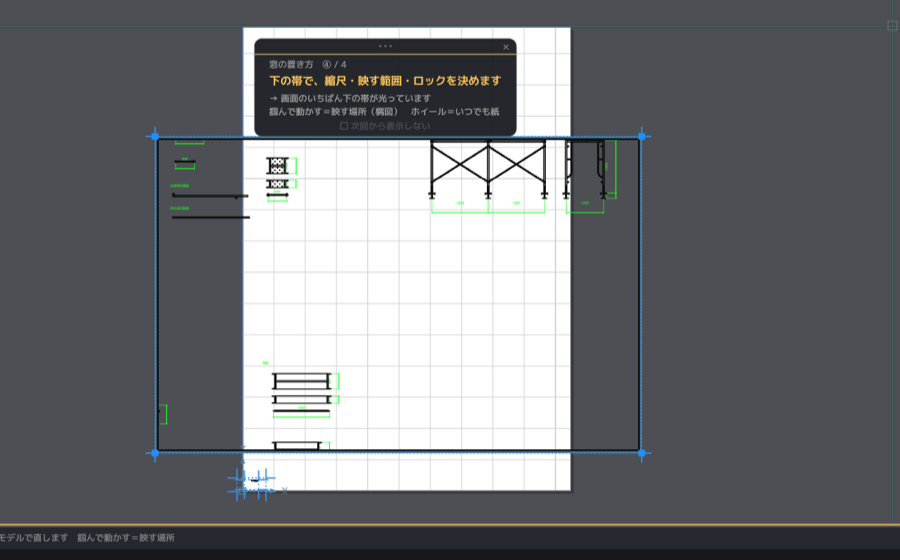
Task: Click the step indicator 窓の置き方 ④ / 4
Action: [x=308, y=64]
